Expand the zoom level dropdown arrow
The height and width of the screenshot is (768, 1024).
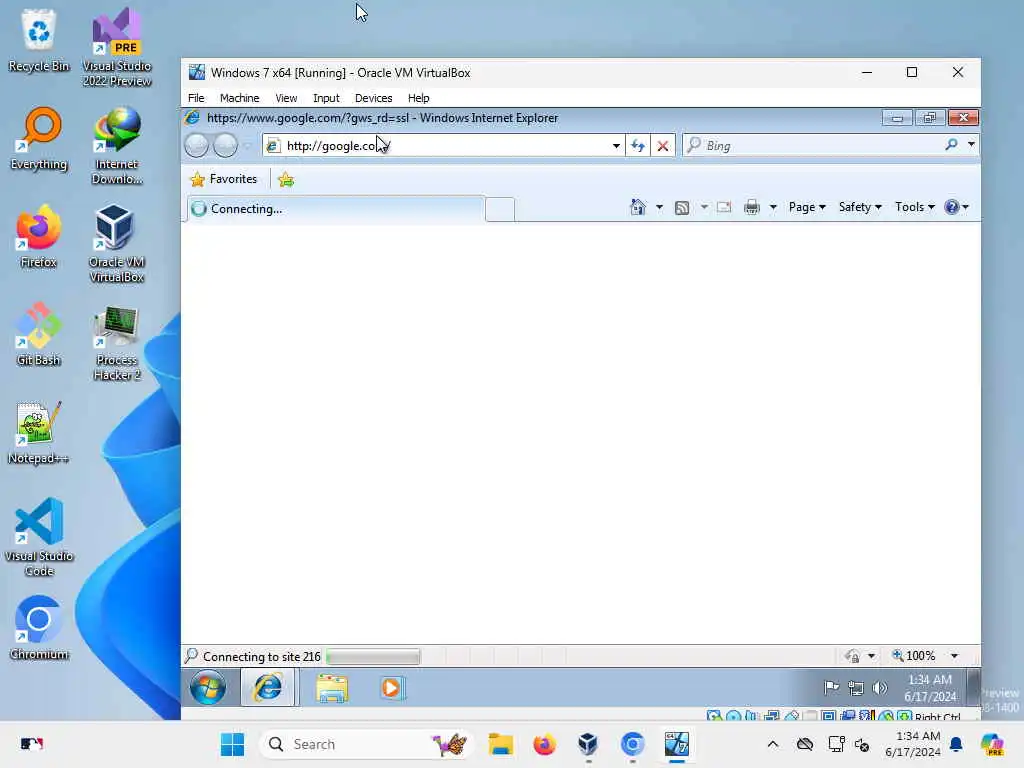pyautogui.click(x=954, y=656)
